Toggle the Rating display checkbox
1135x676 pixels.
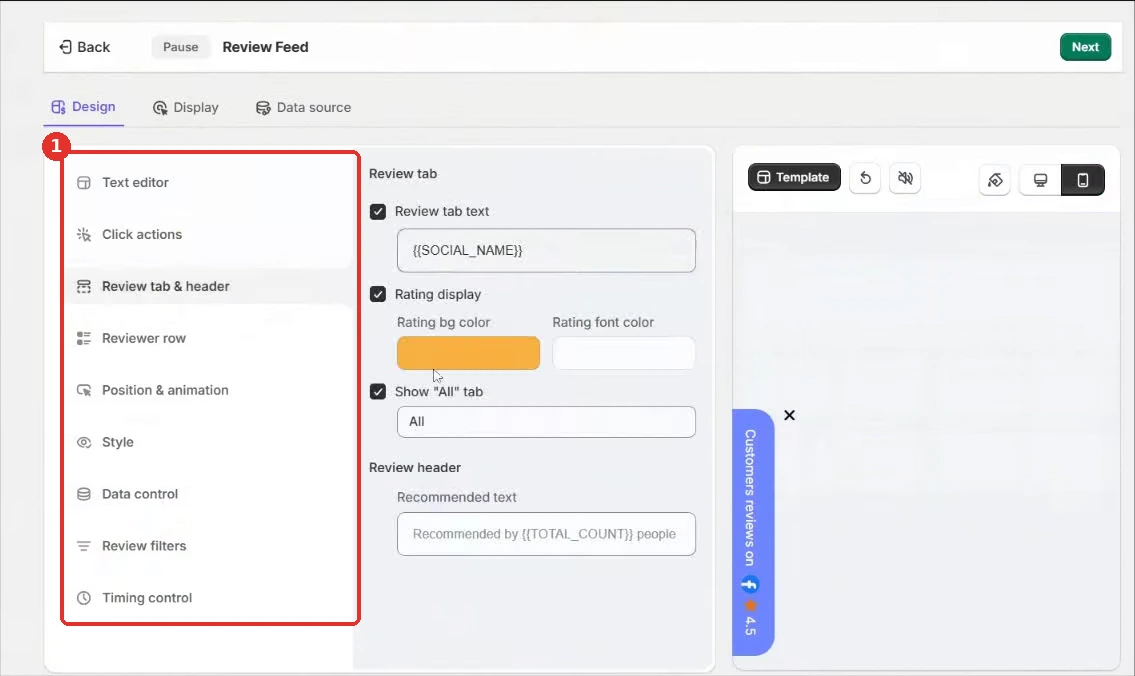coord(378,294)
